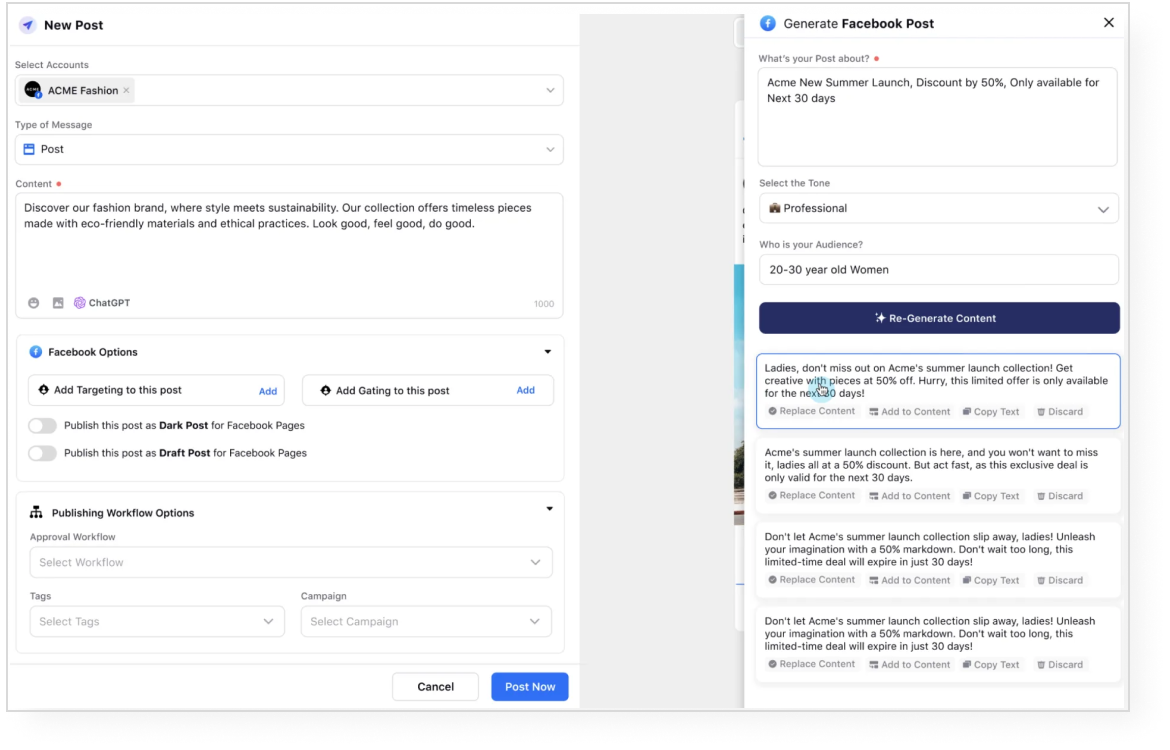1170x750 pixels.
Task: Copy text of the third suggestion card
Action: (x=991, y=580)
